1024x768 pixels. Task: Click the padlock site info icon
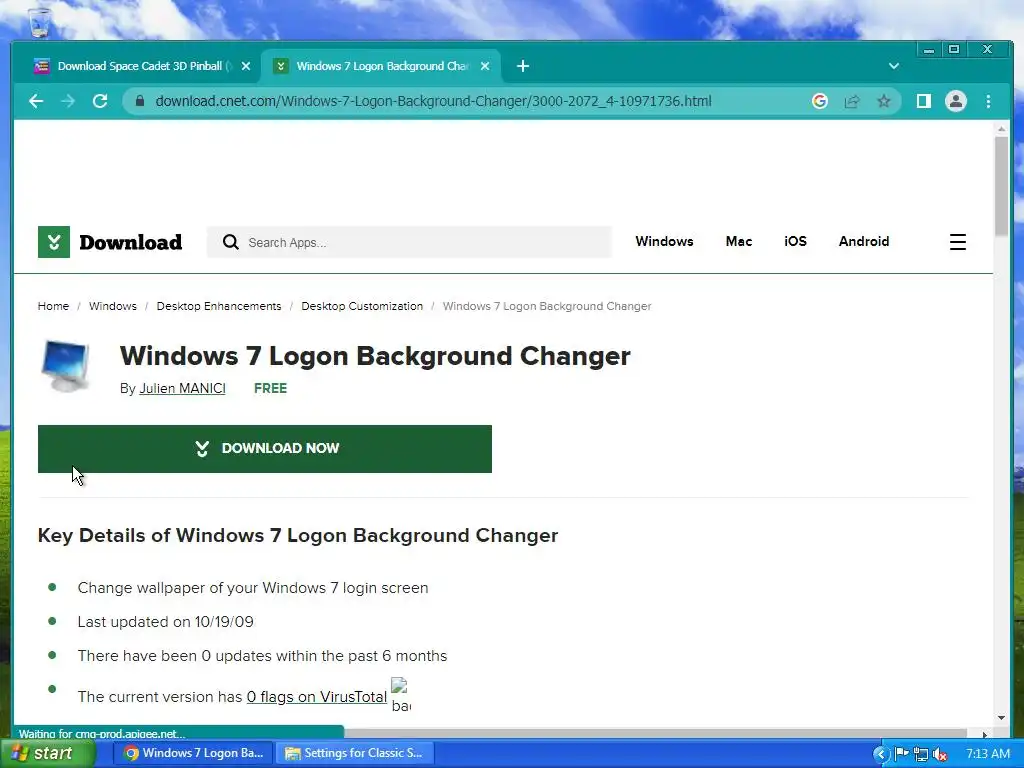[139, 101]
